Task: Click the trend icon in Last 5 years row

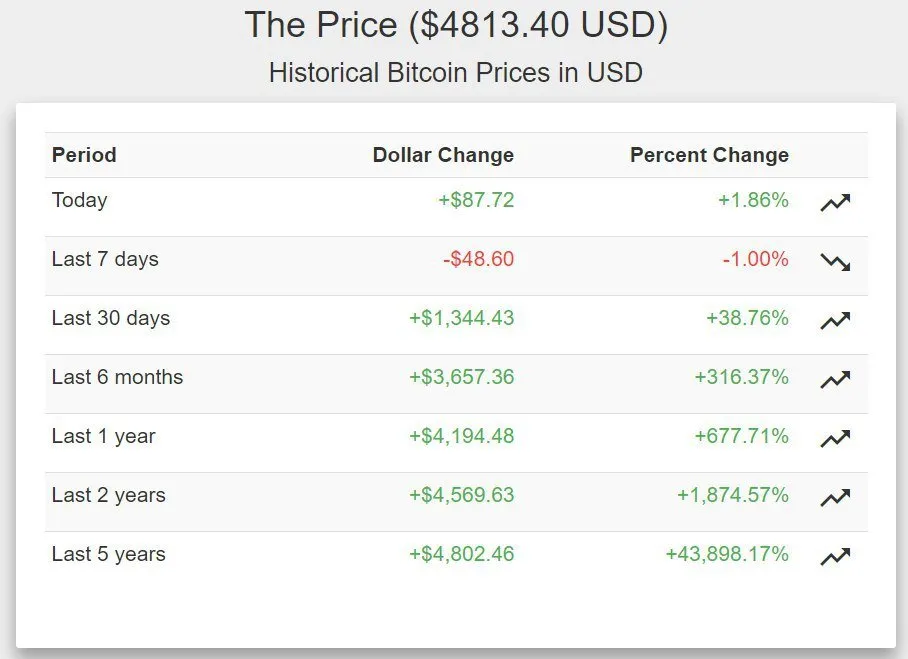Action: [835, 557]
